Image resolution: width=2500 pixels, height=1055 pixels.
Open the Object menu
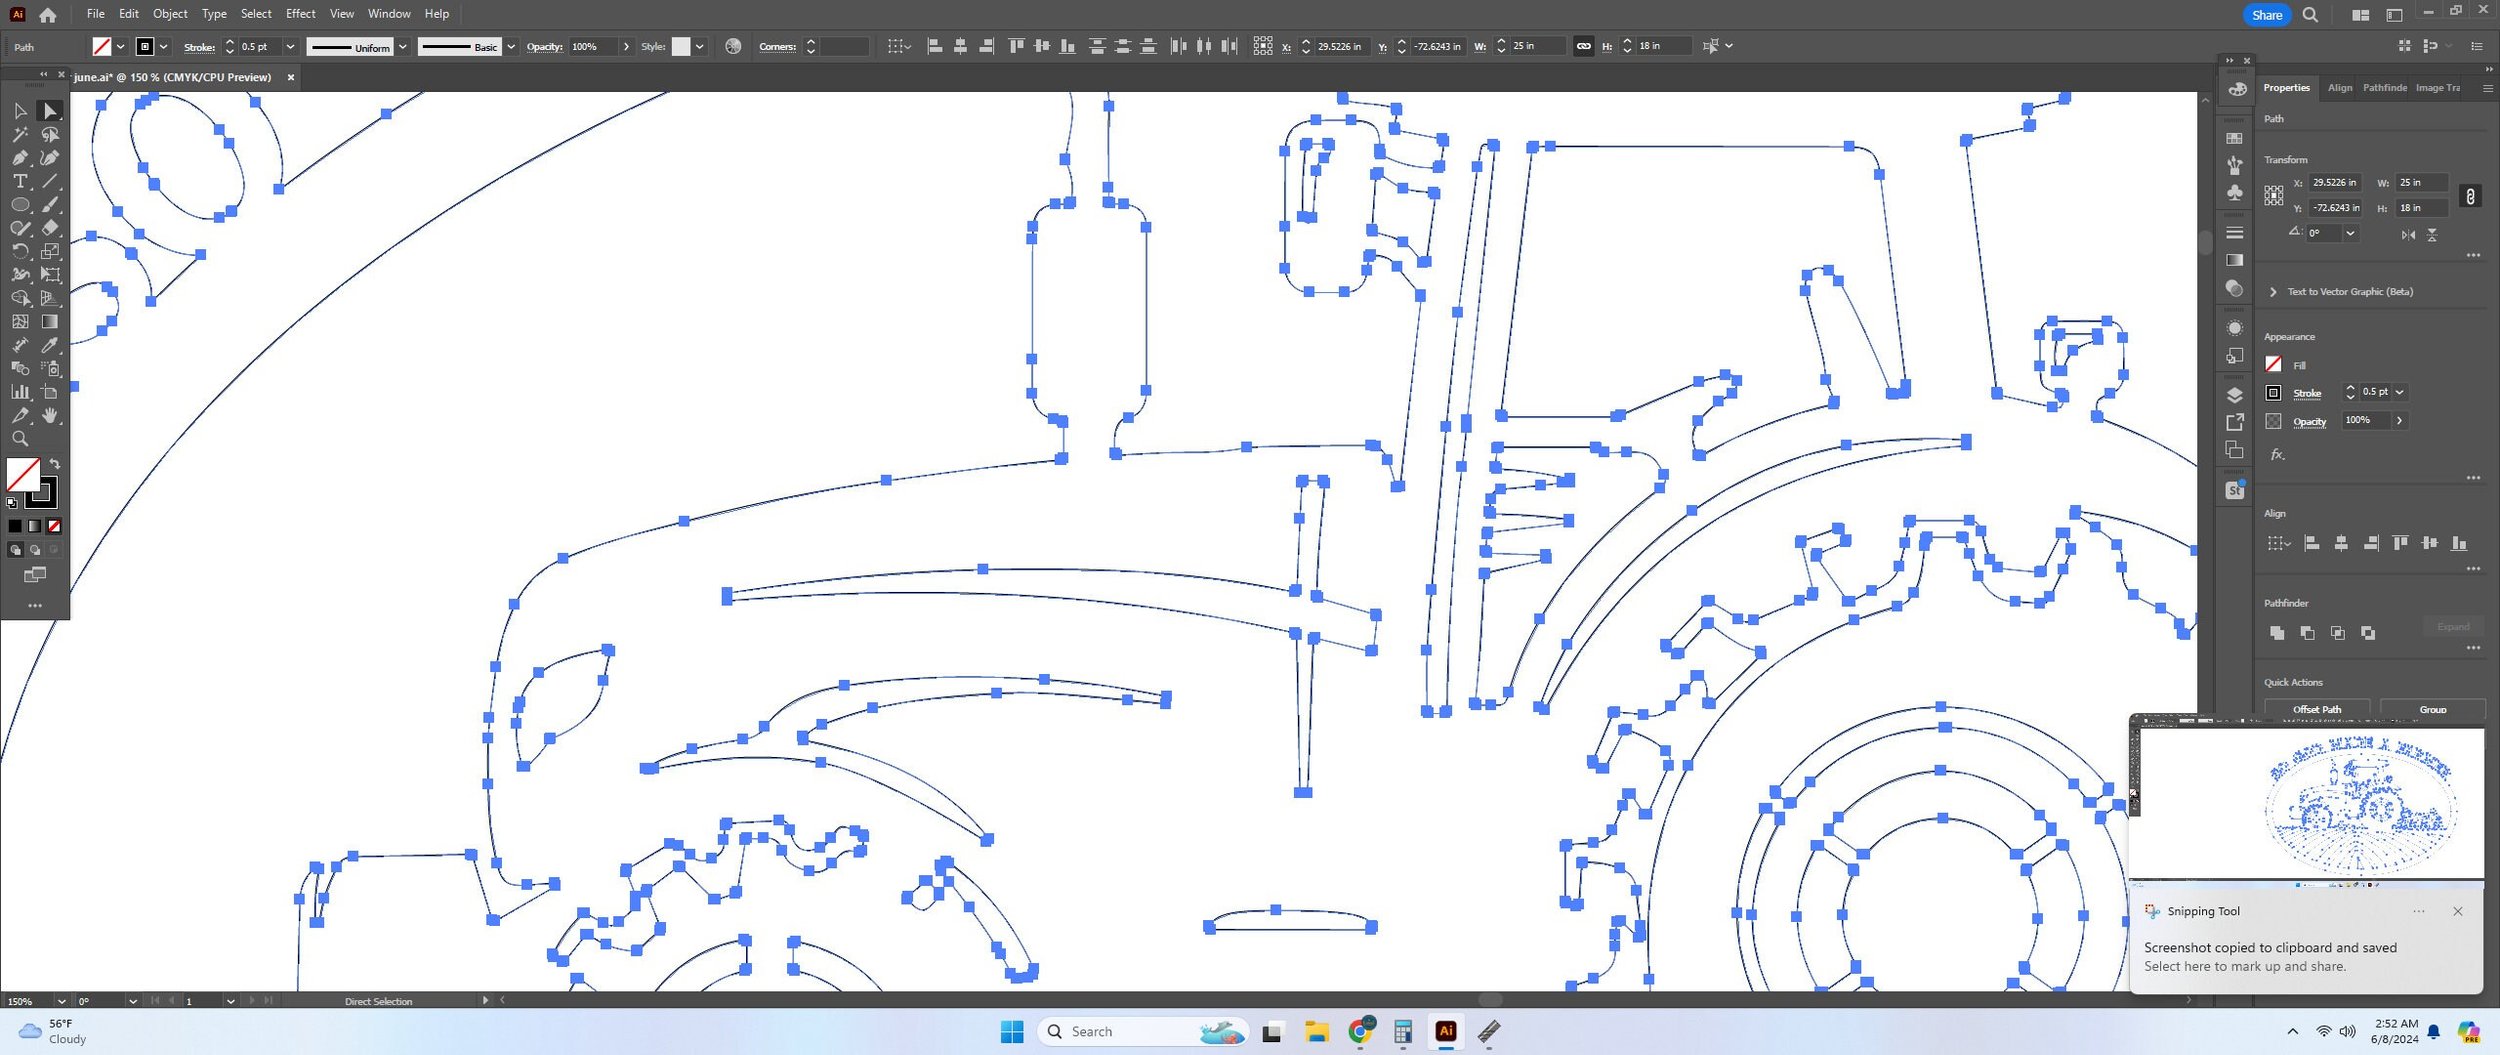(x=170, y=14)
